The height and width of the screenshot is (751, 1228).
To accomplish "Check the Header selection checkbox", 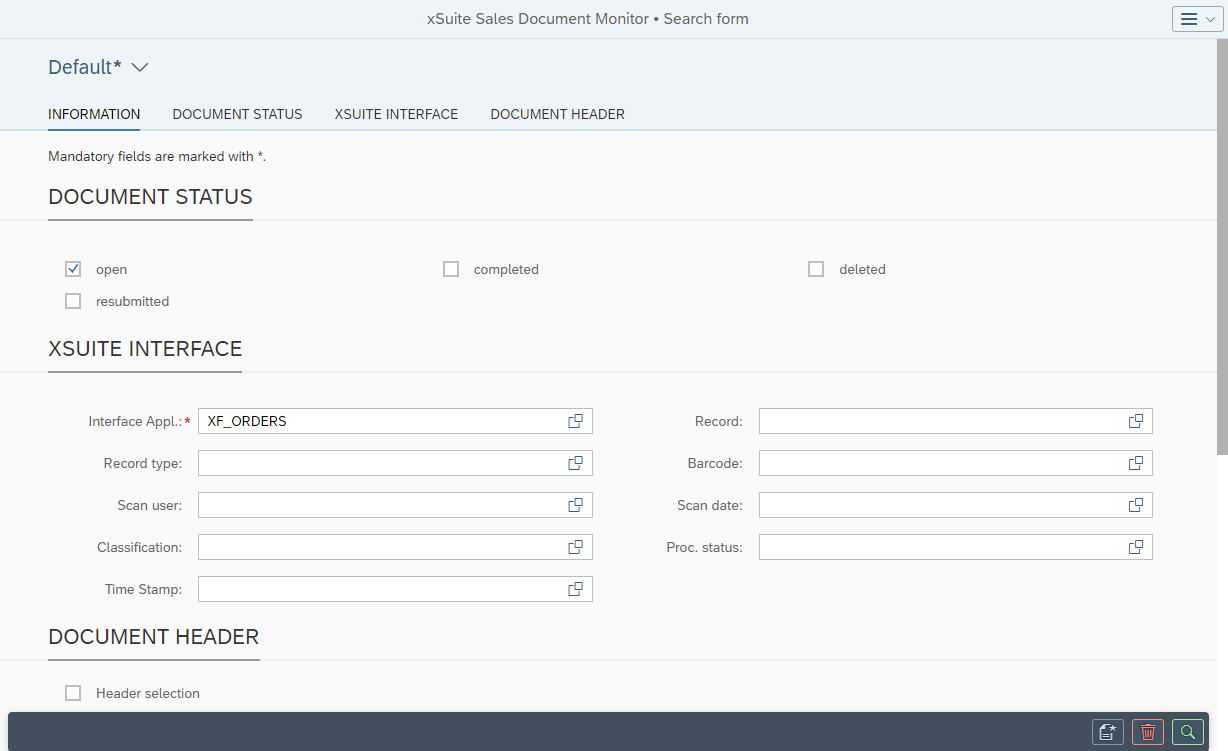I will tap(73, 692).
